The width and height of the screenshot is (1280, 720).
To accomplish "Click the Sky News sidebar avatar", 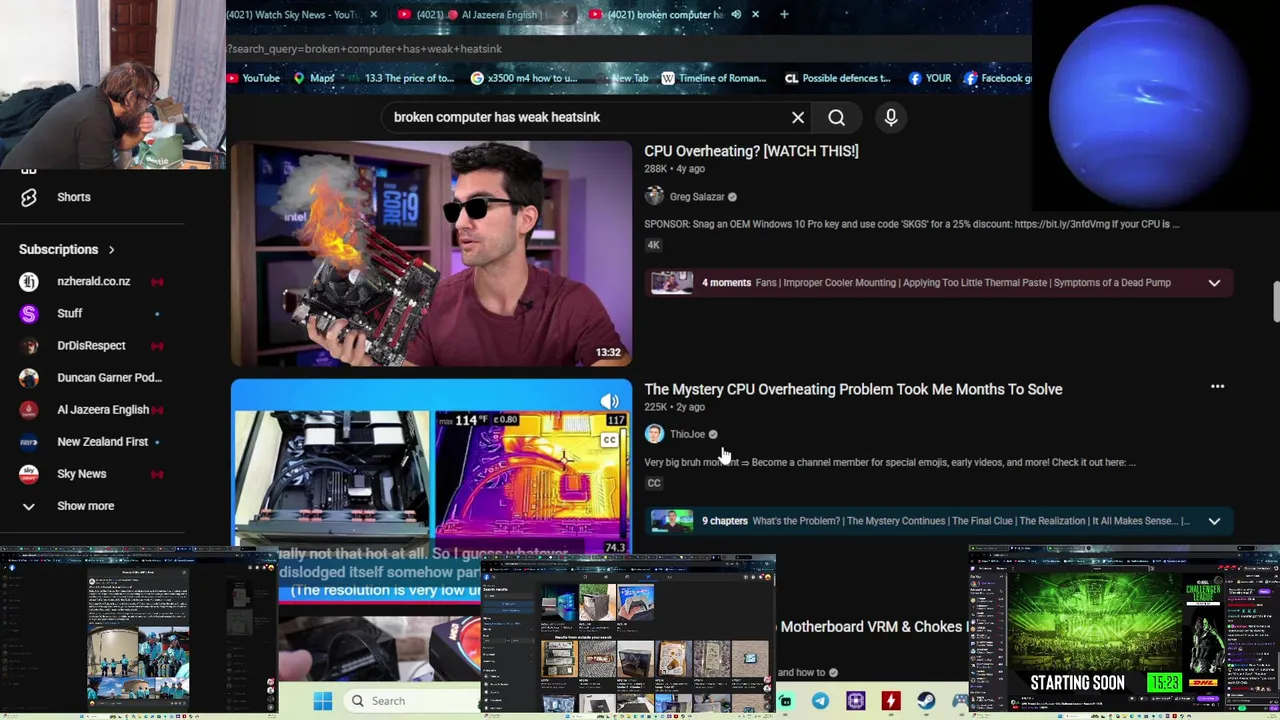I will (29, 473).
